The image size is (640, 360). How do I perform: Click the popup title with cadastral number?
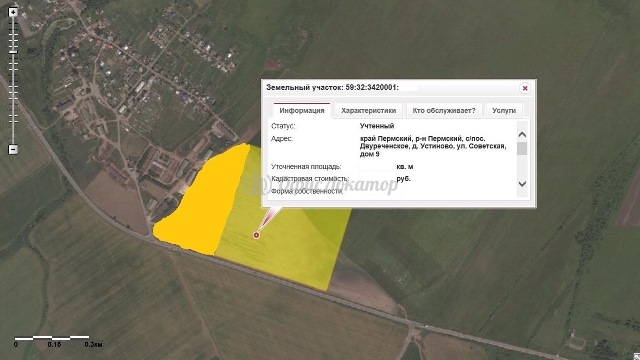(x=332, y=87)
